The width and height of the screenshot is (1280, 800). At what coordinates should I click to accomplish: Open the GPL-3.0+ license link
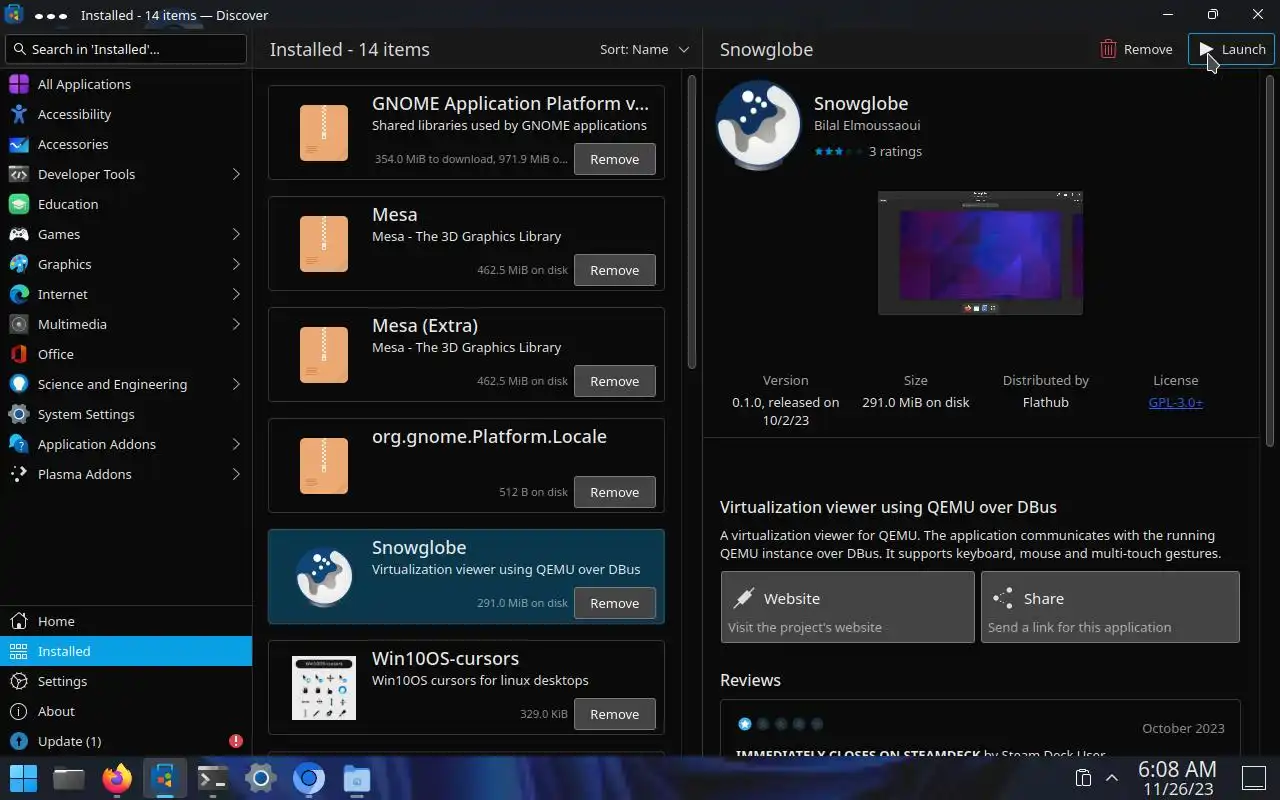point(1175,402)
